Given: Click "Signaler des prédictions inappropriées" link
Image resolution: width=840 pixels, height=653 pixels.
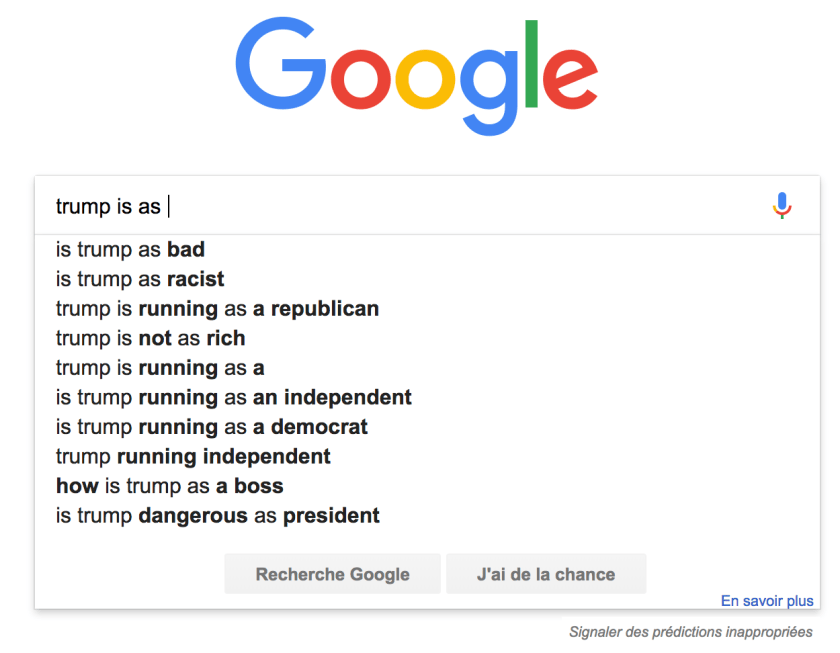Looking at the screenshot, I should (691, 632).
